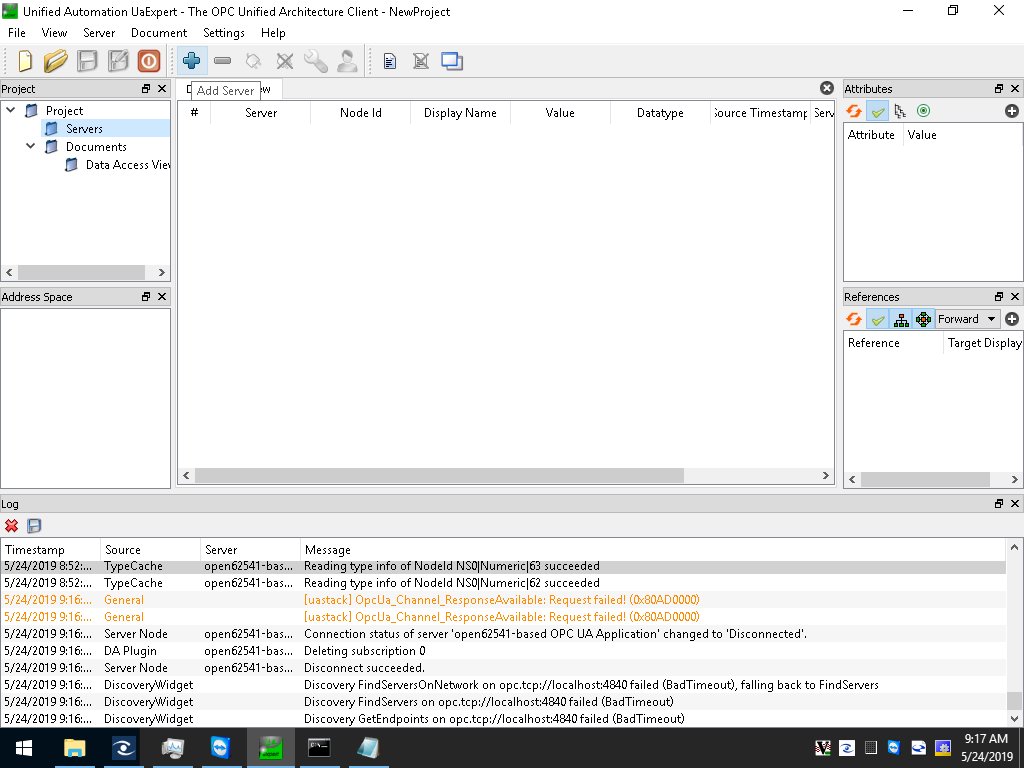Click the green circle target icon in Attributes
Screen dimensions: 1024x768
(x=923, y=111)
